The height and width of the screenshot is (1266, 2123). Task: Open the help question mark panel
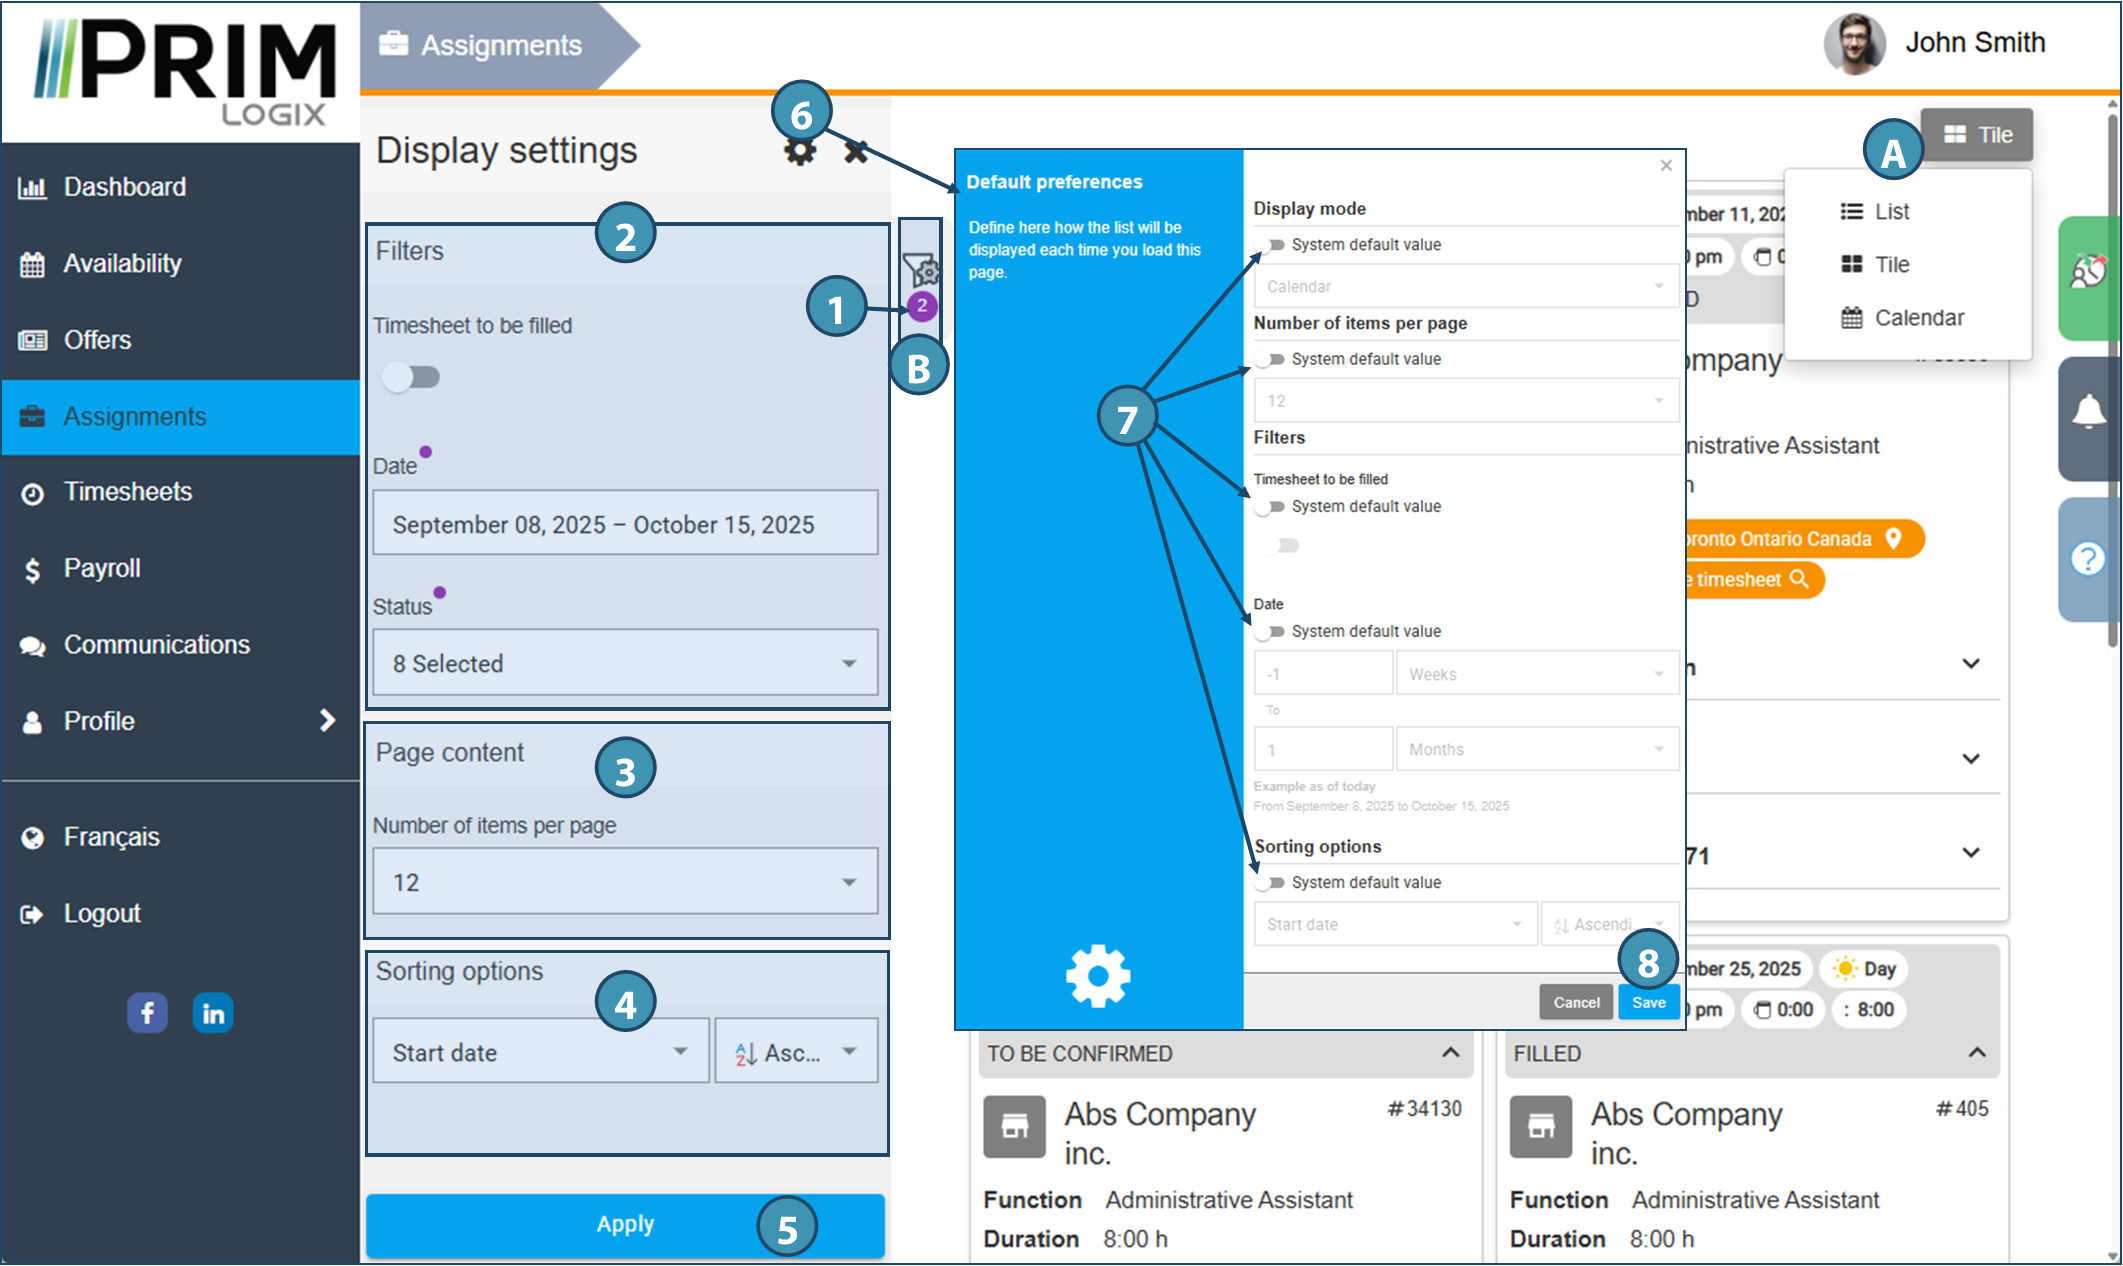tap(2088, 558)
